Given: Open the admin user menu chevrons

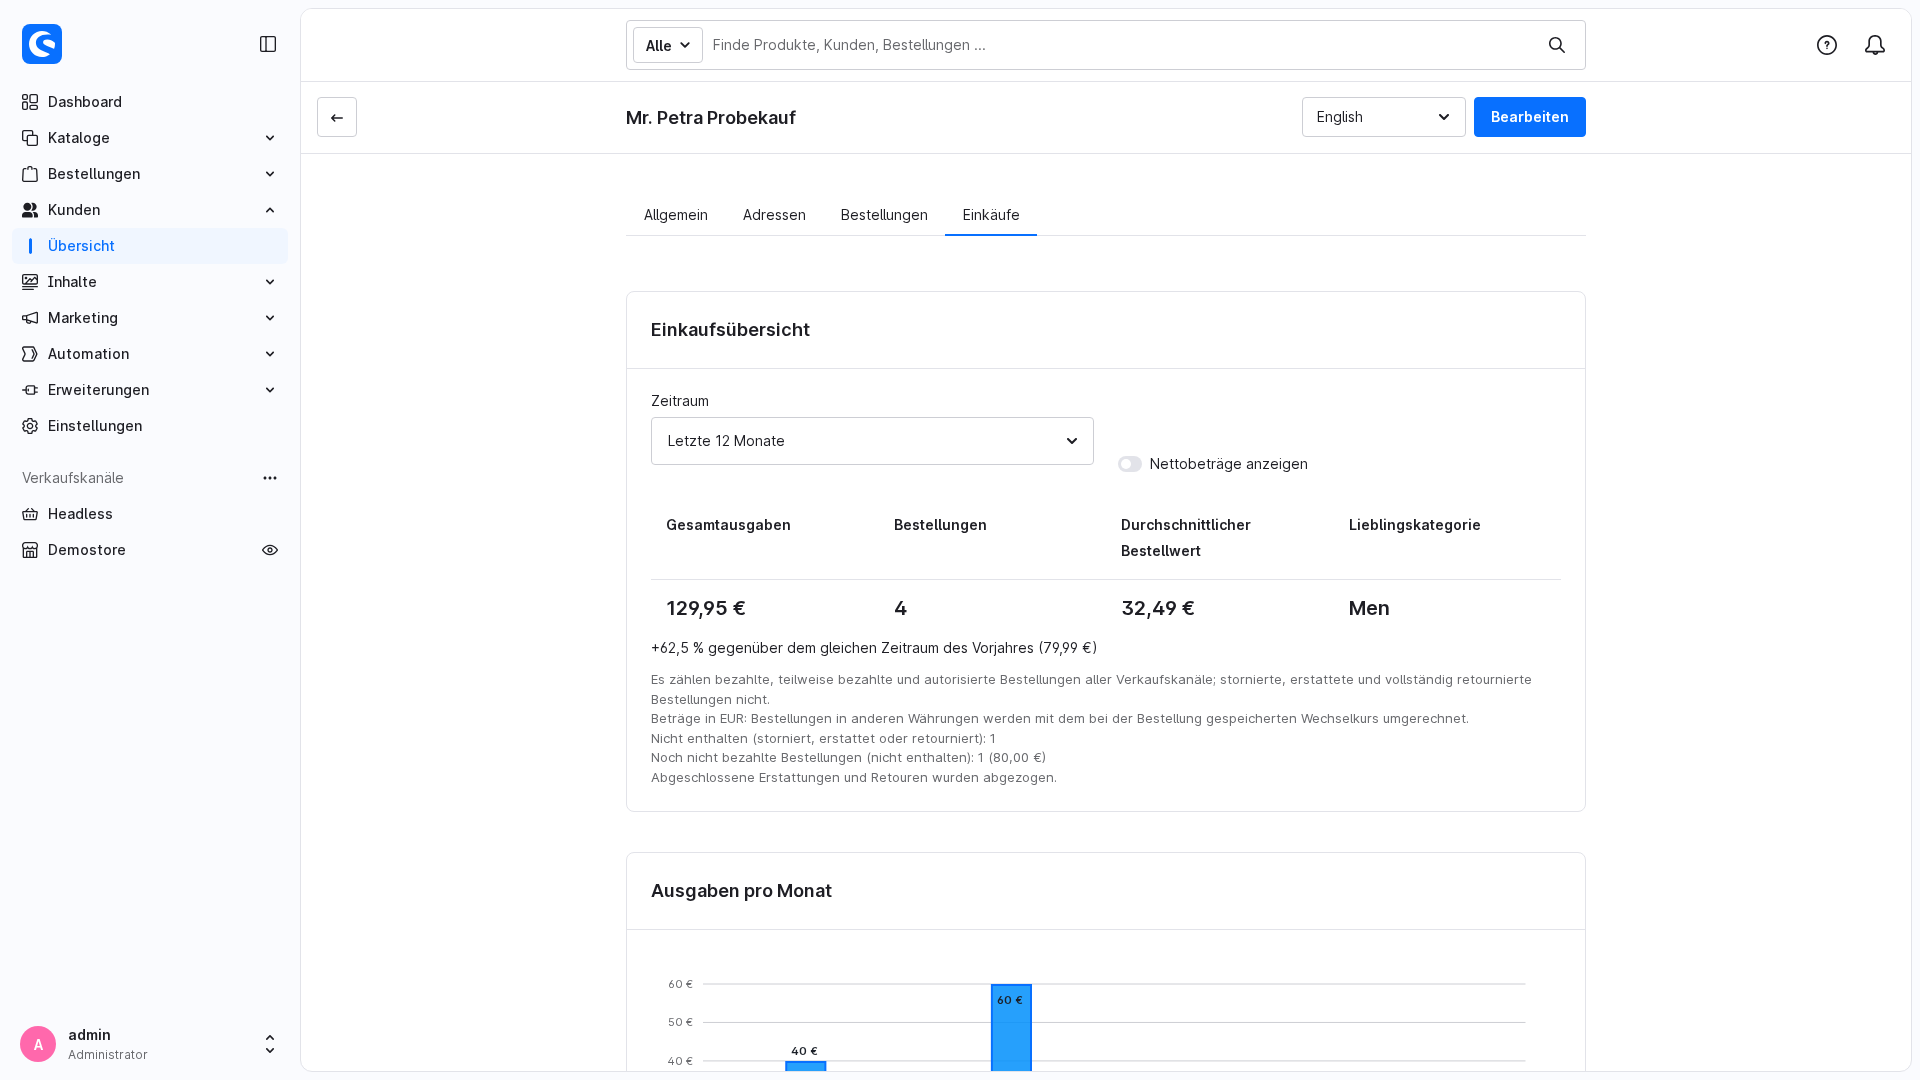Looking at the screenshot, I should [x=270, y=1044].
